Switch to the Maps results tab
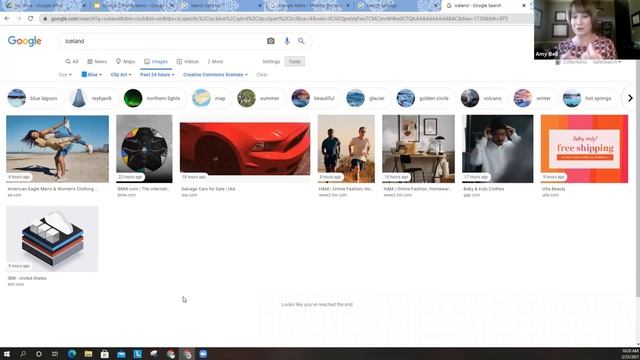Image resolution: width=640 pixels, height=360 pixels. click(125, 62)
